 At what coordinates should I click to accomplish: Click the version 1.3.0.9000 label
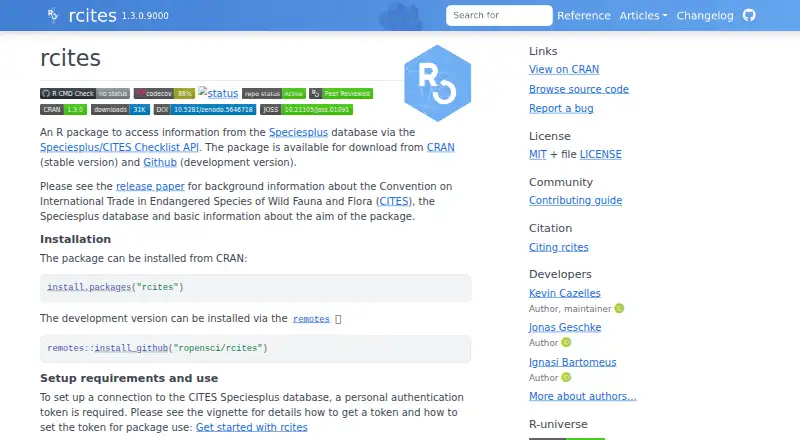click(145, 16)
